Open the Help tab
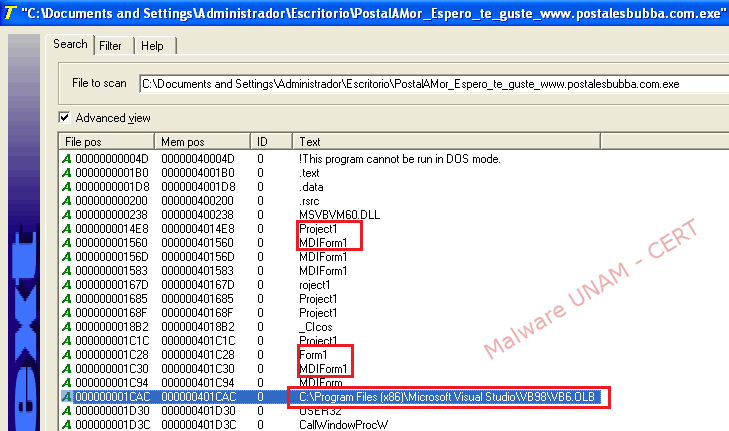729x431 pixels. pyautogui.click(x=152, y=46)
